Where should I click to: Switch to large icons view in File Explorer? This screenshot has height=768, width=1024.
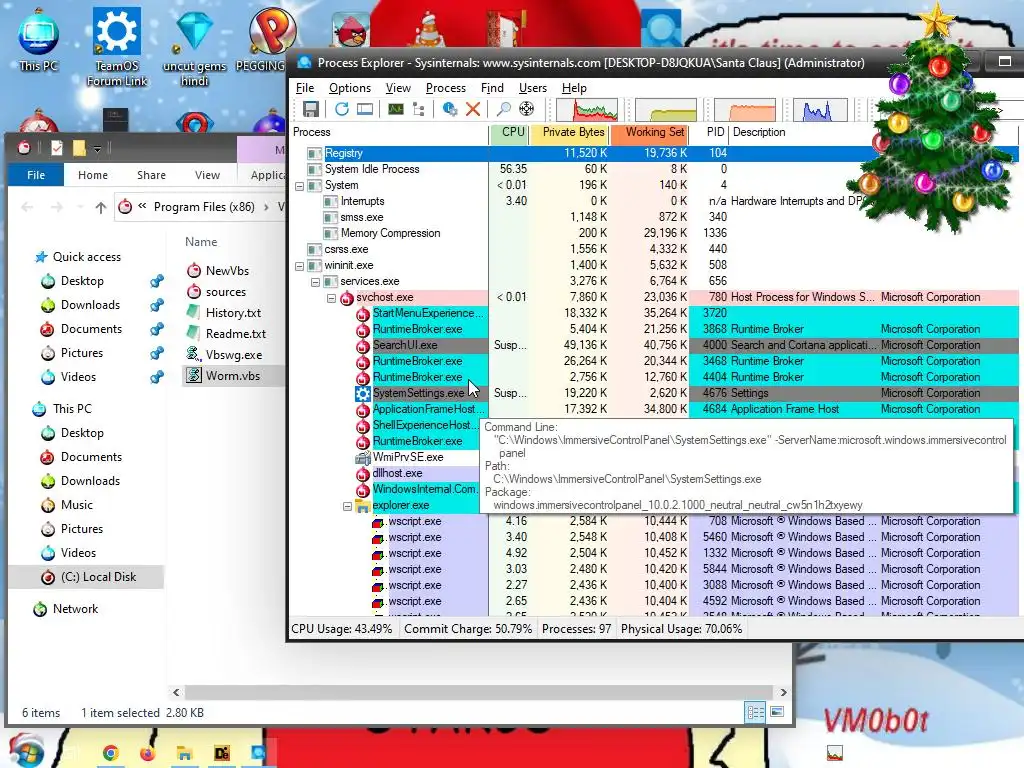777,712
